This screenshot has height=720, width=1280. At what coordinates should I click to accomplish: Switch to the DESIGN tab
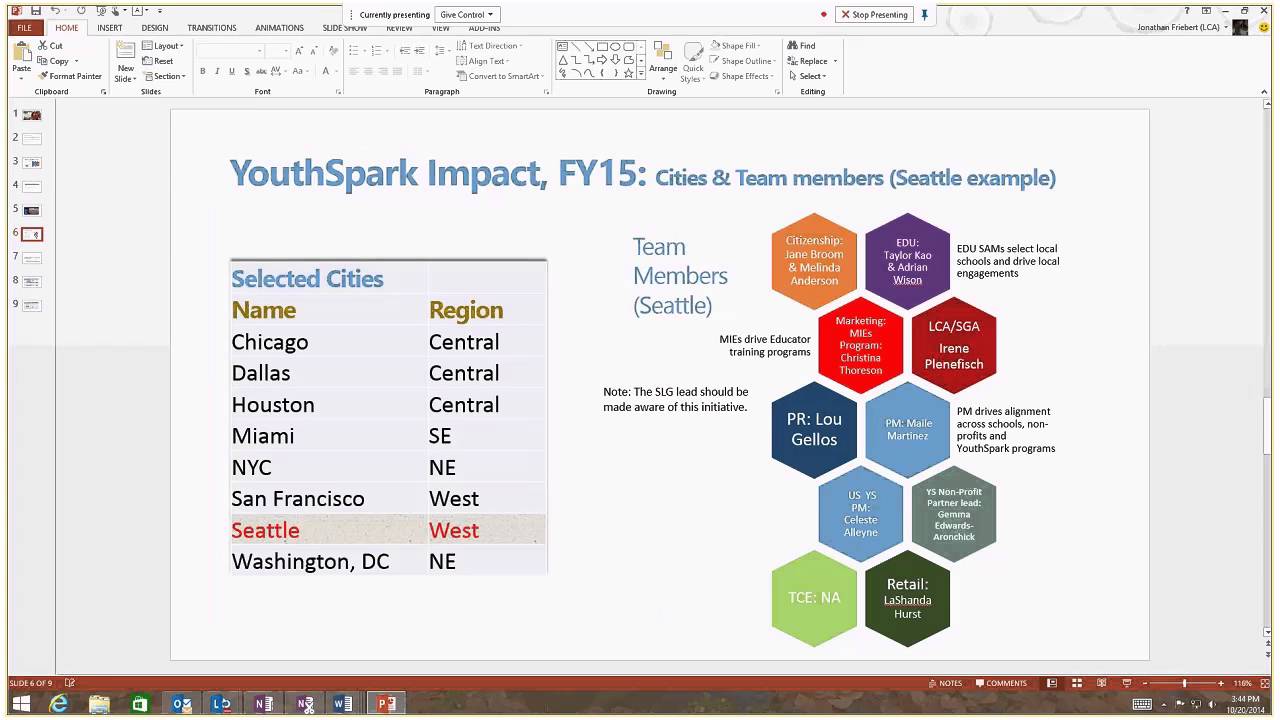coord(155,28)
